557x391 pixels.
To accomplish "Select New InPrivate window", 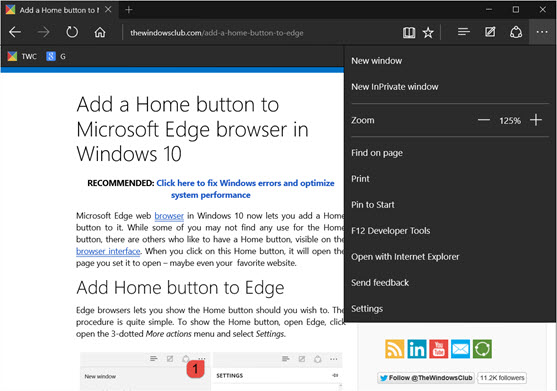I will tap(395, 87).
